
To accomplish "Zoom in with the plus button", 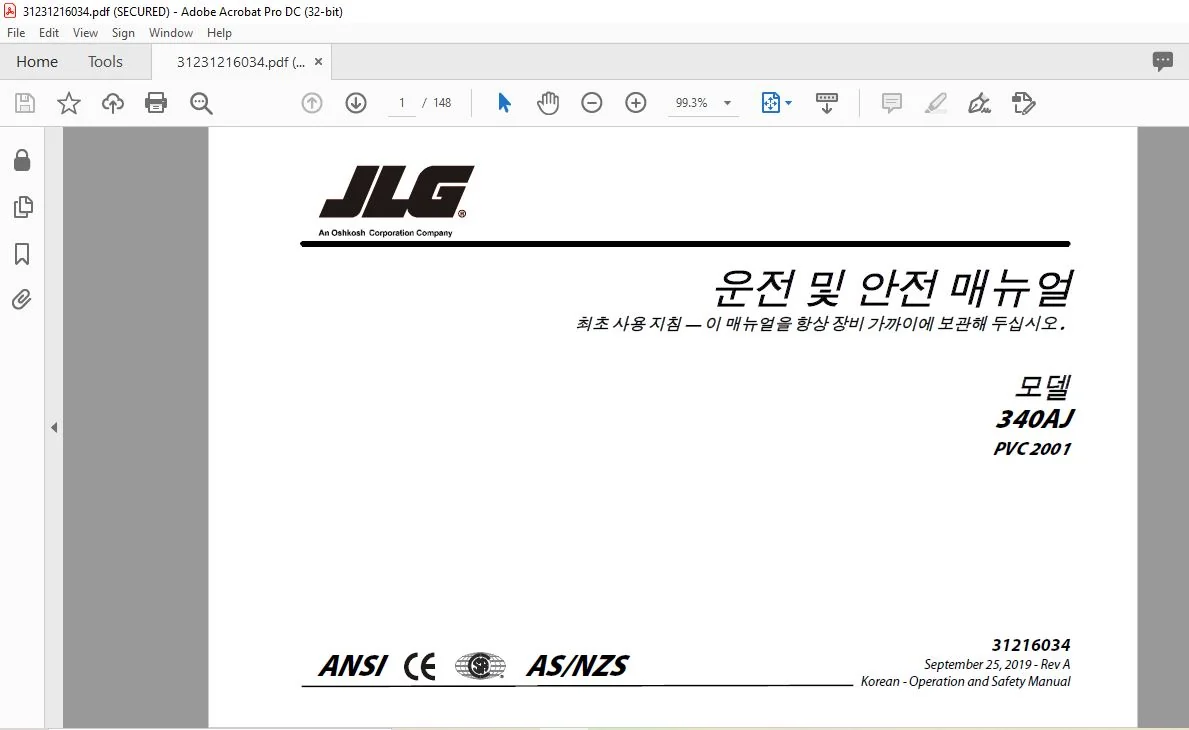I will 635,103.
